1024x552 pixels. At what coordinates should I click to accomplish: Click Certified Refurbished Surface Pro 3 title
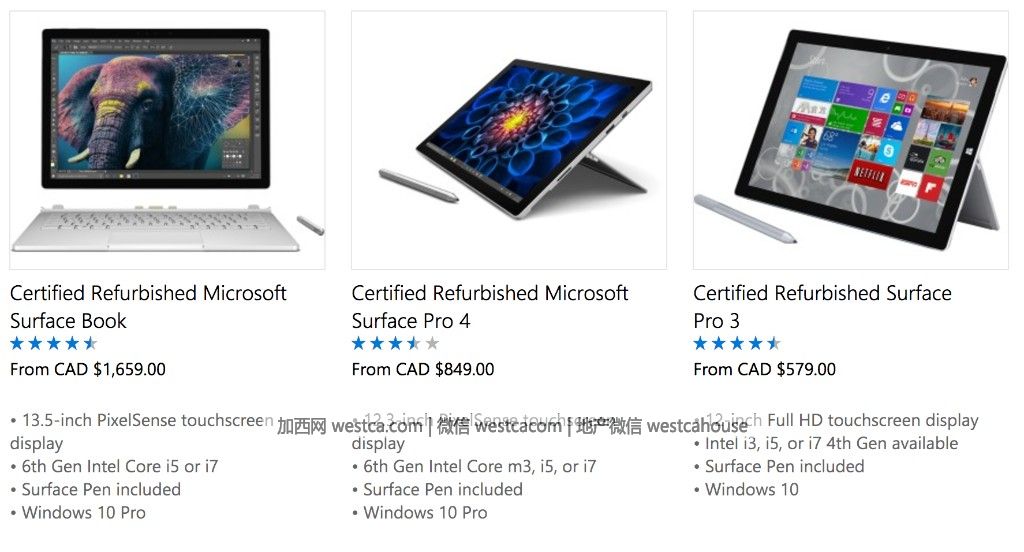point(822,306)
